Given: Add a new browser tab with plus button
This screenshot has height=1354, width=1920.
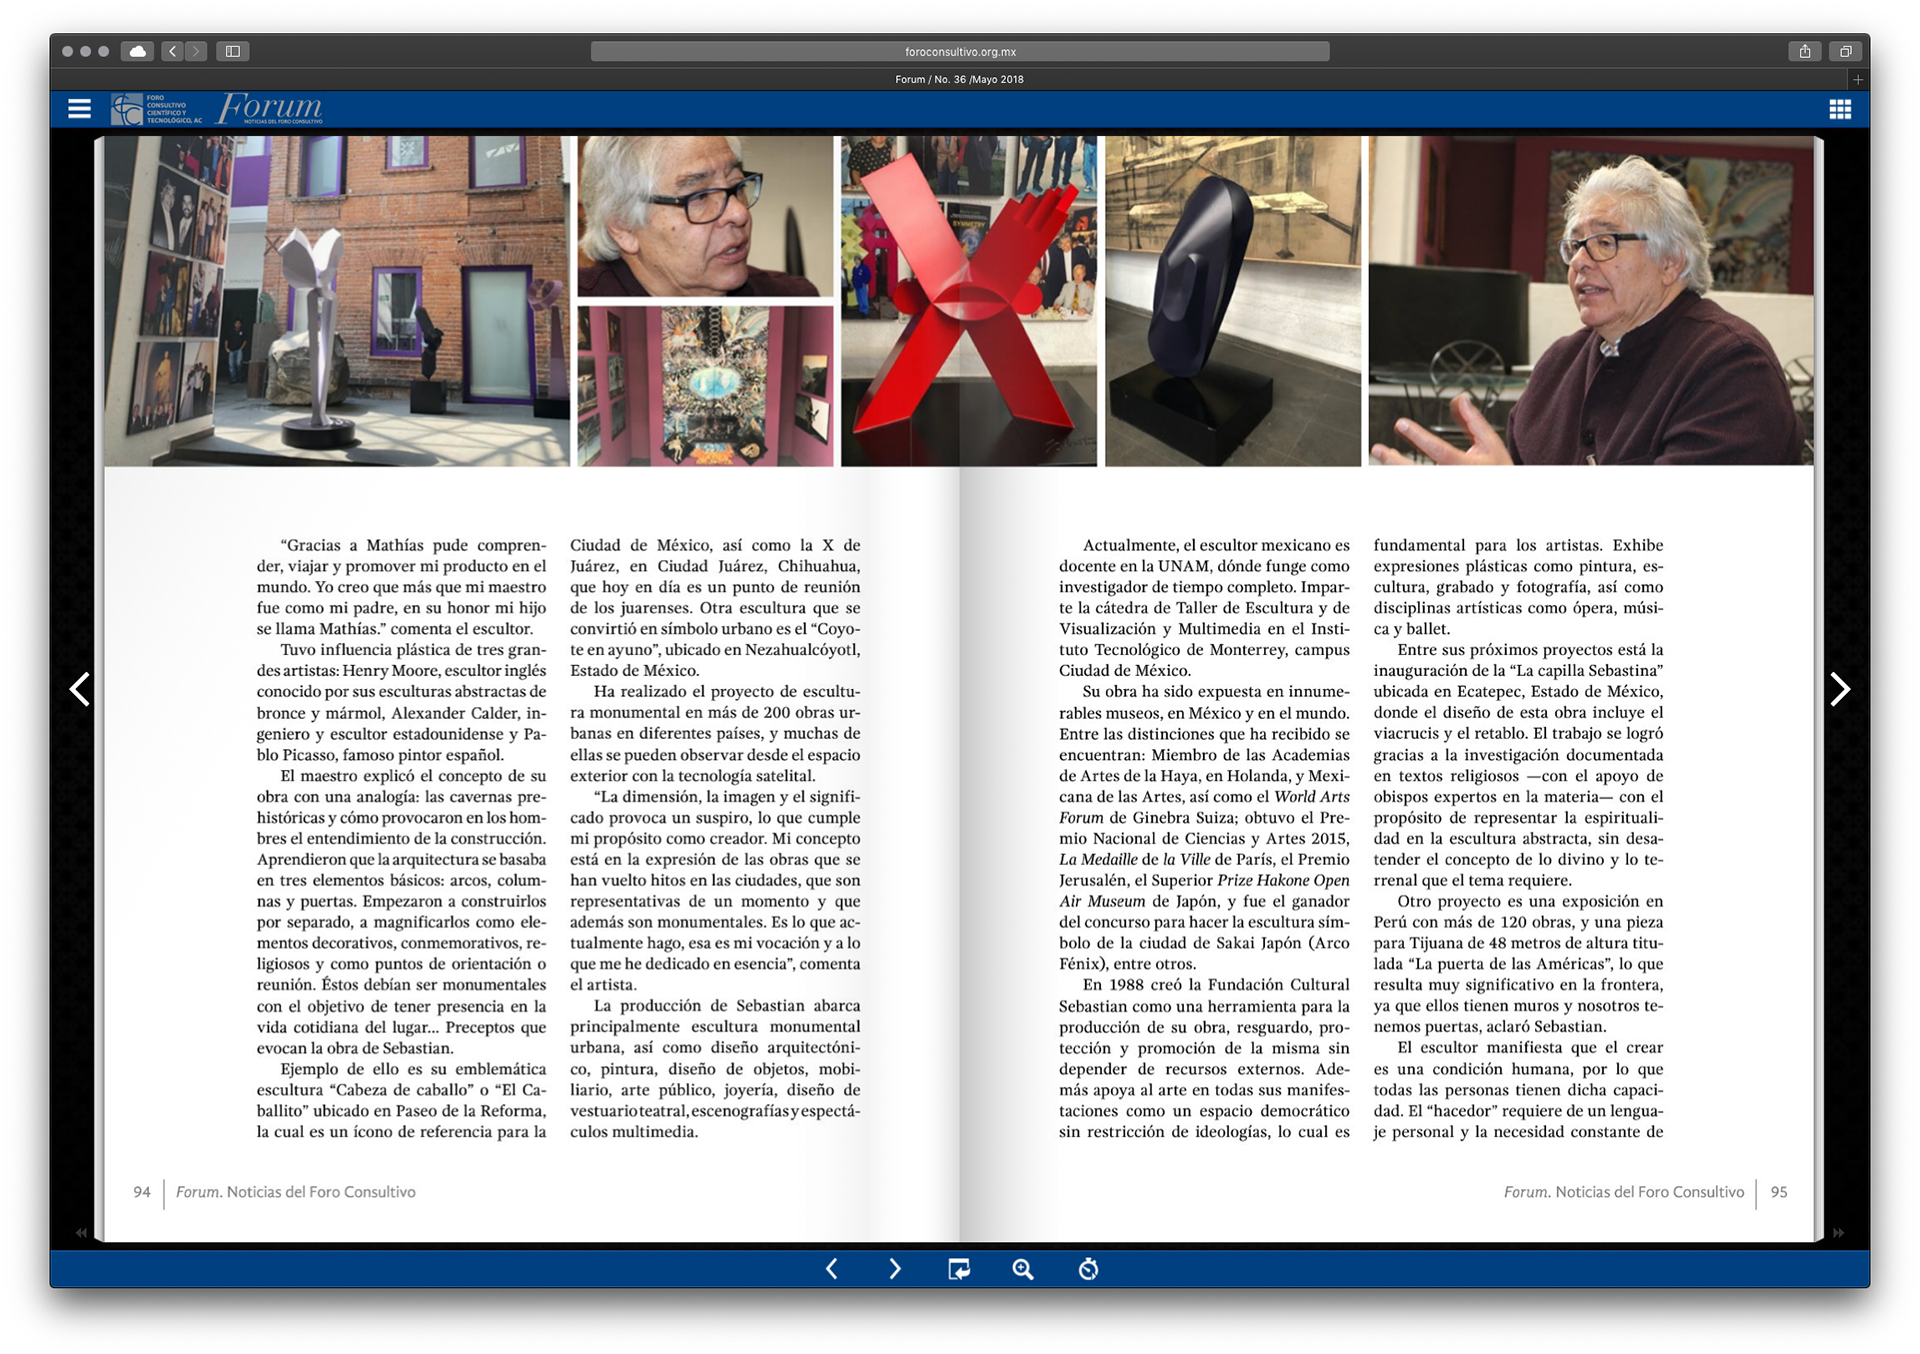Looking at the screenshot, I should (1857, 79).
